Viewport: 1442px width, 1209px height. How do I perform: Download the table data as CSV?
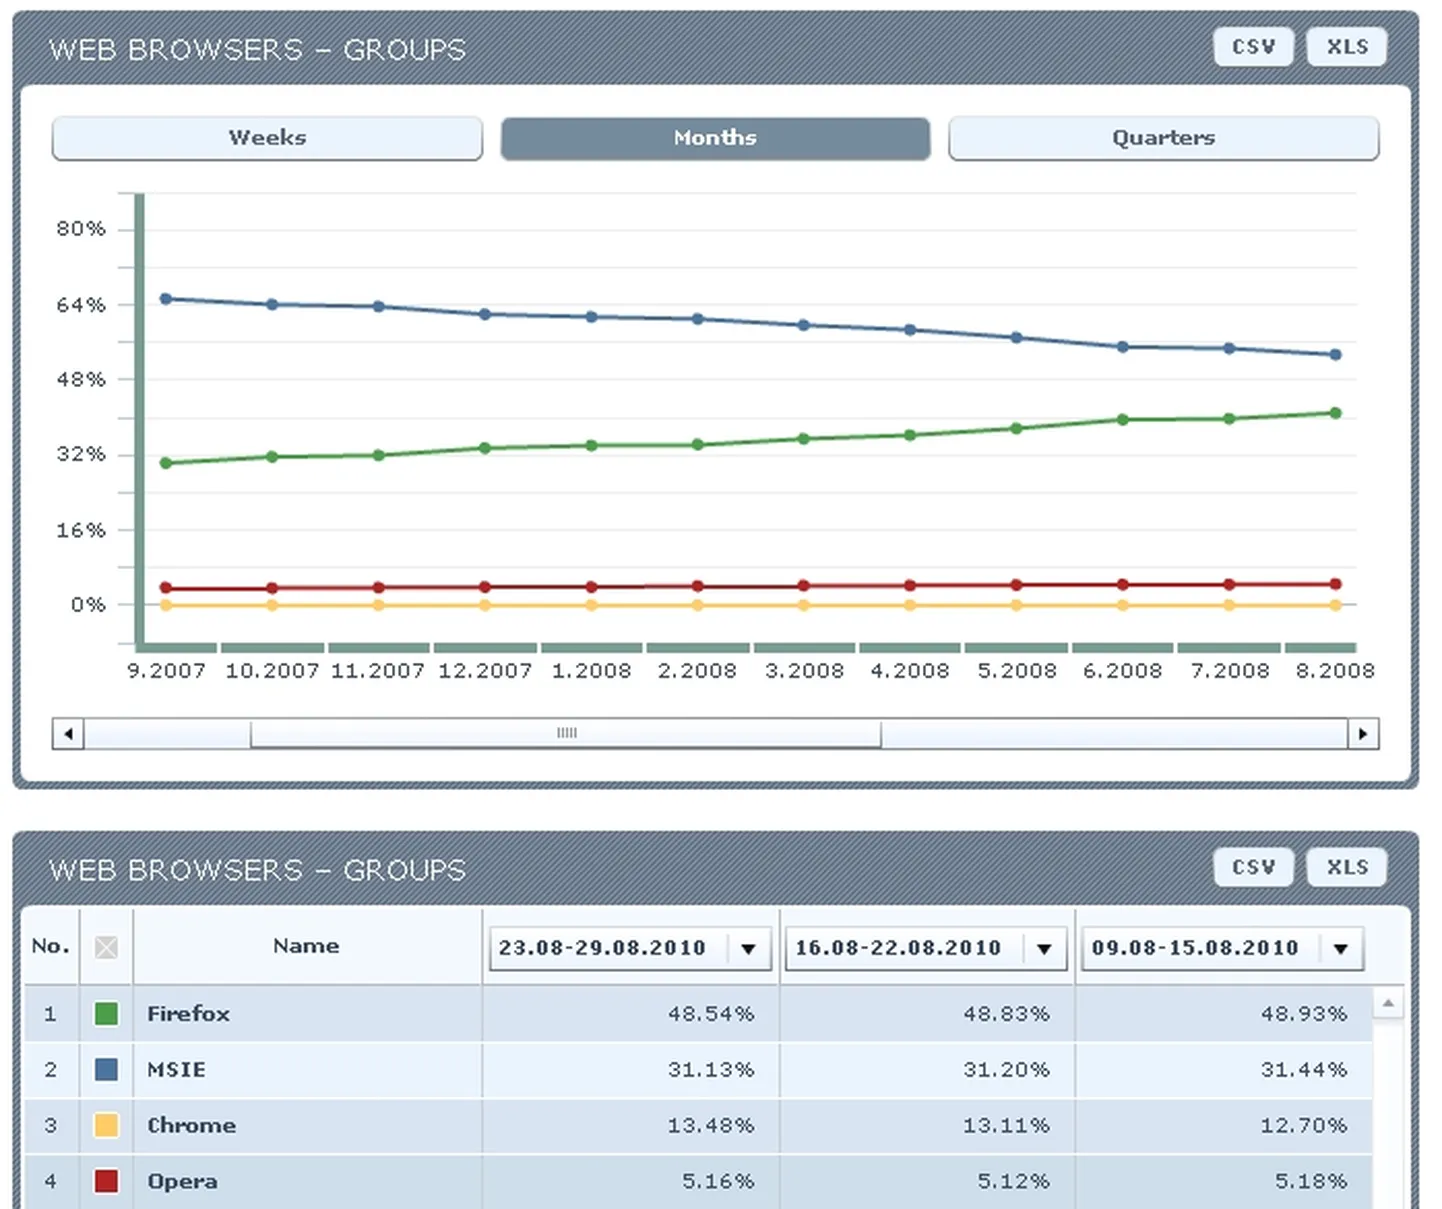tap(1253, 867)
